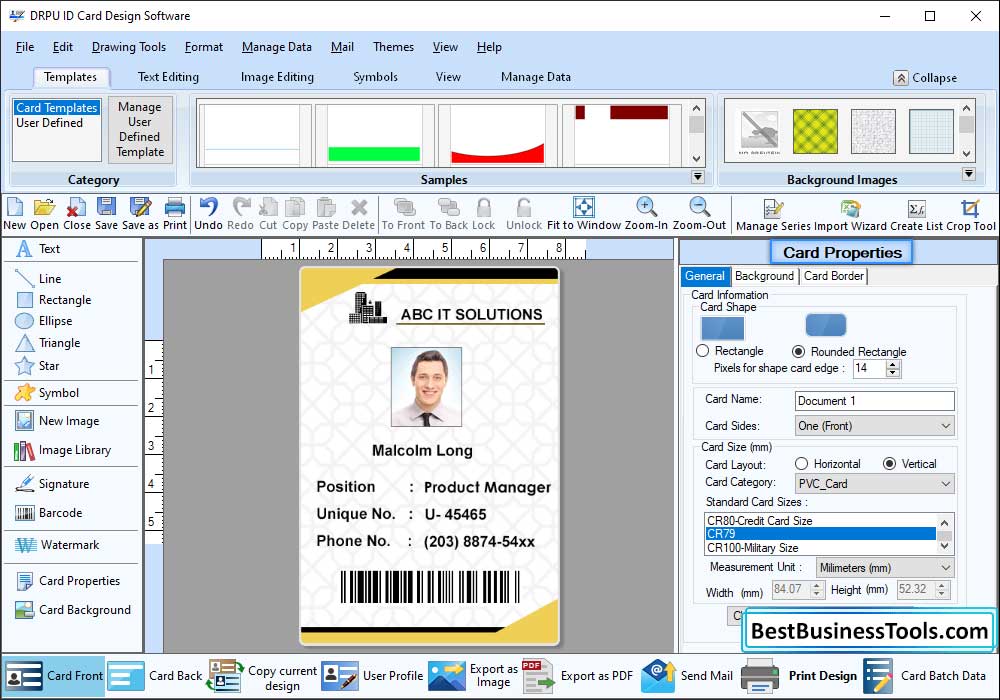Click the Print icon in the toolbar
This screenshot has width=1000, height=700.
point(175,214)
